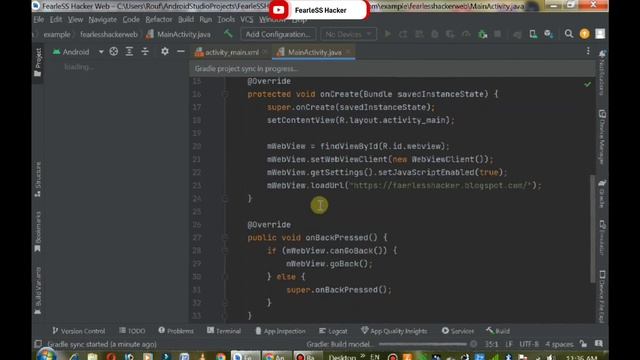This screenshot has width=640, height=360.
Task: Click the Search Everywhere magnifier icon
Action: point(569,34)
